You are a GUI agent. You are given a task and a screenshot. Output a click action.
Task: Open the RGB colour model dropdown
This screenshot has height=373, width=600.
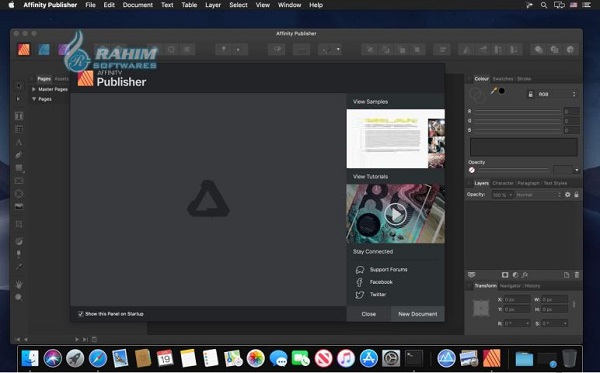(557, 94)
